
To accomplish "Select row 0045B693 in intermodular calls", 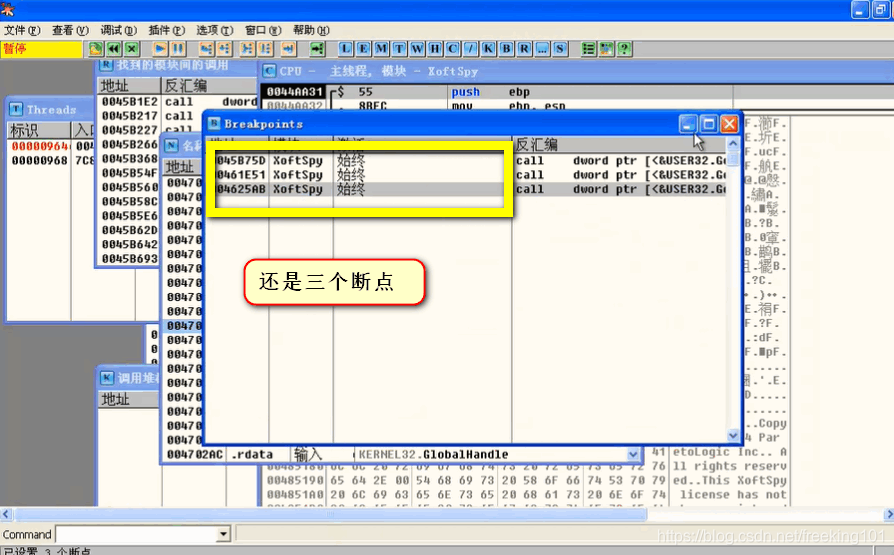I will click(x=129, y=258).
